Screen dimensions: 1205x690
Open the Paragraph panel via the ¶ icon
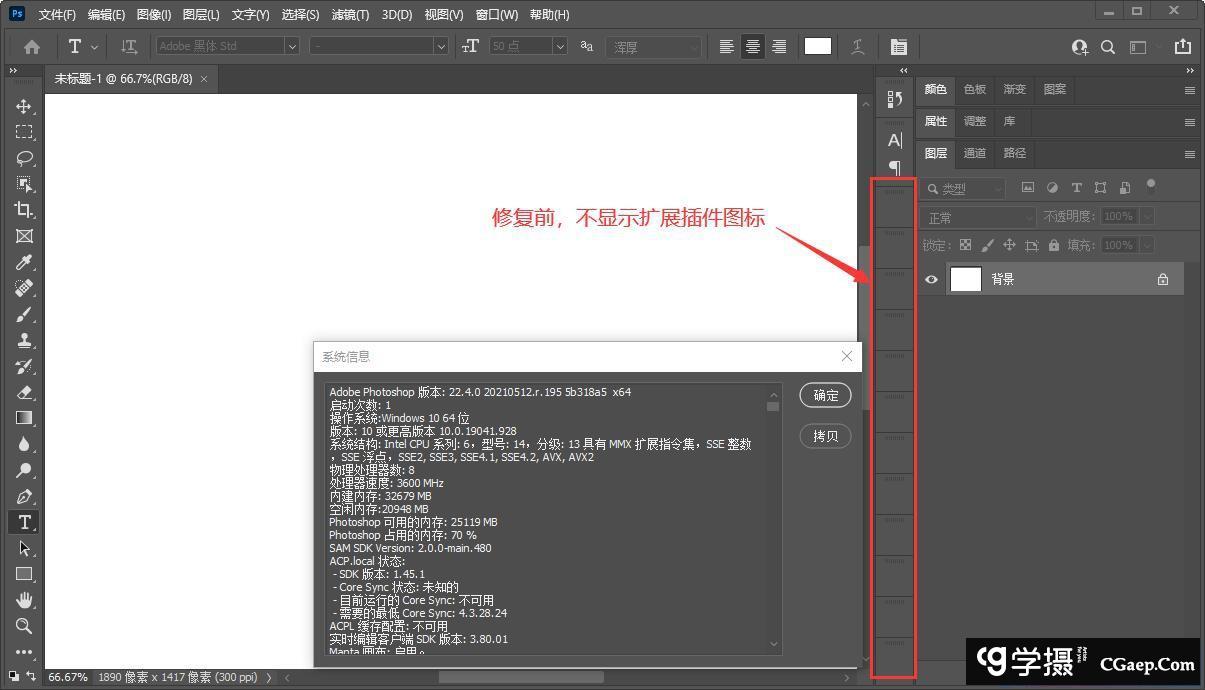(x=894, y=168)
